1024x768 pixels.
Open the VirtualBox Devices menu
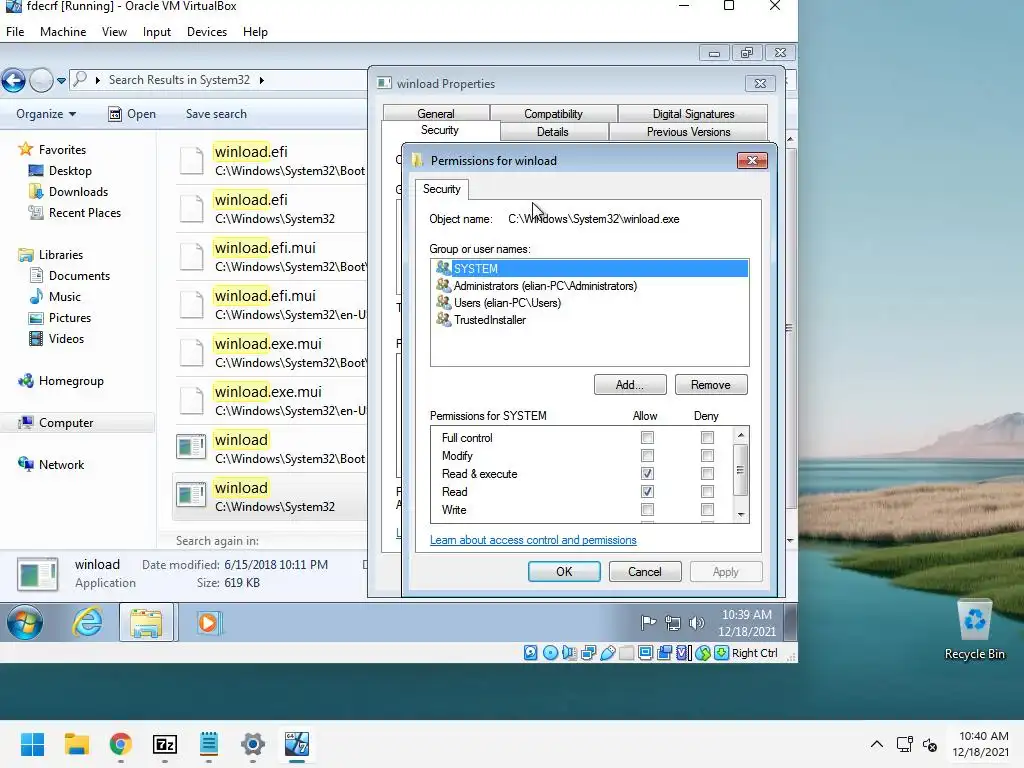207,32
